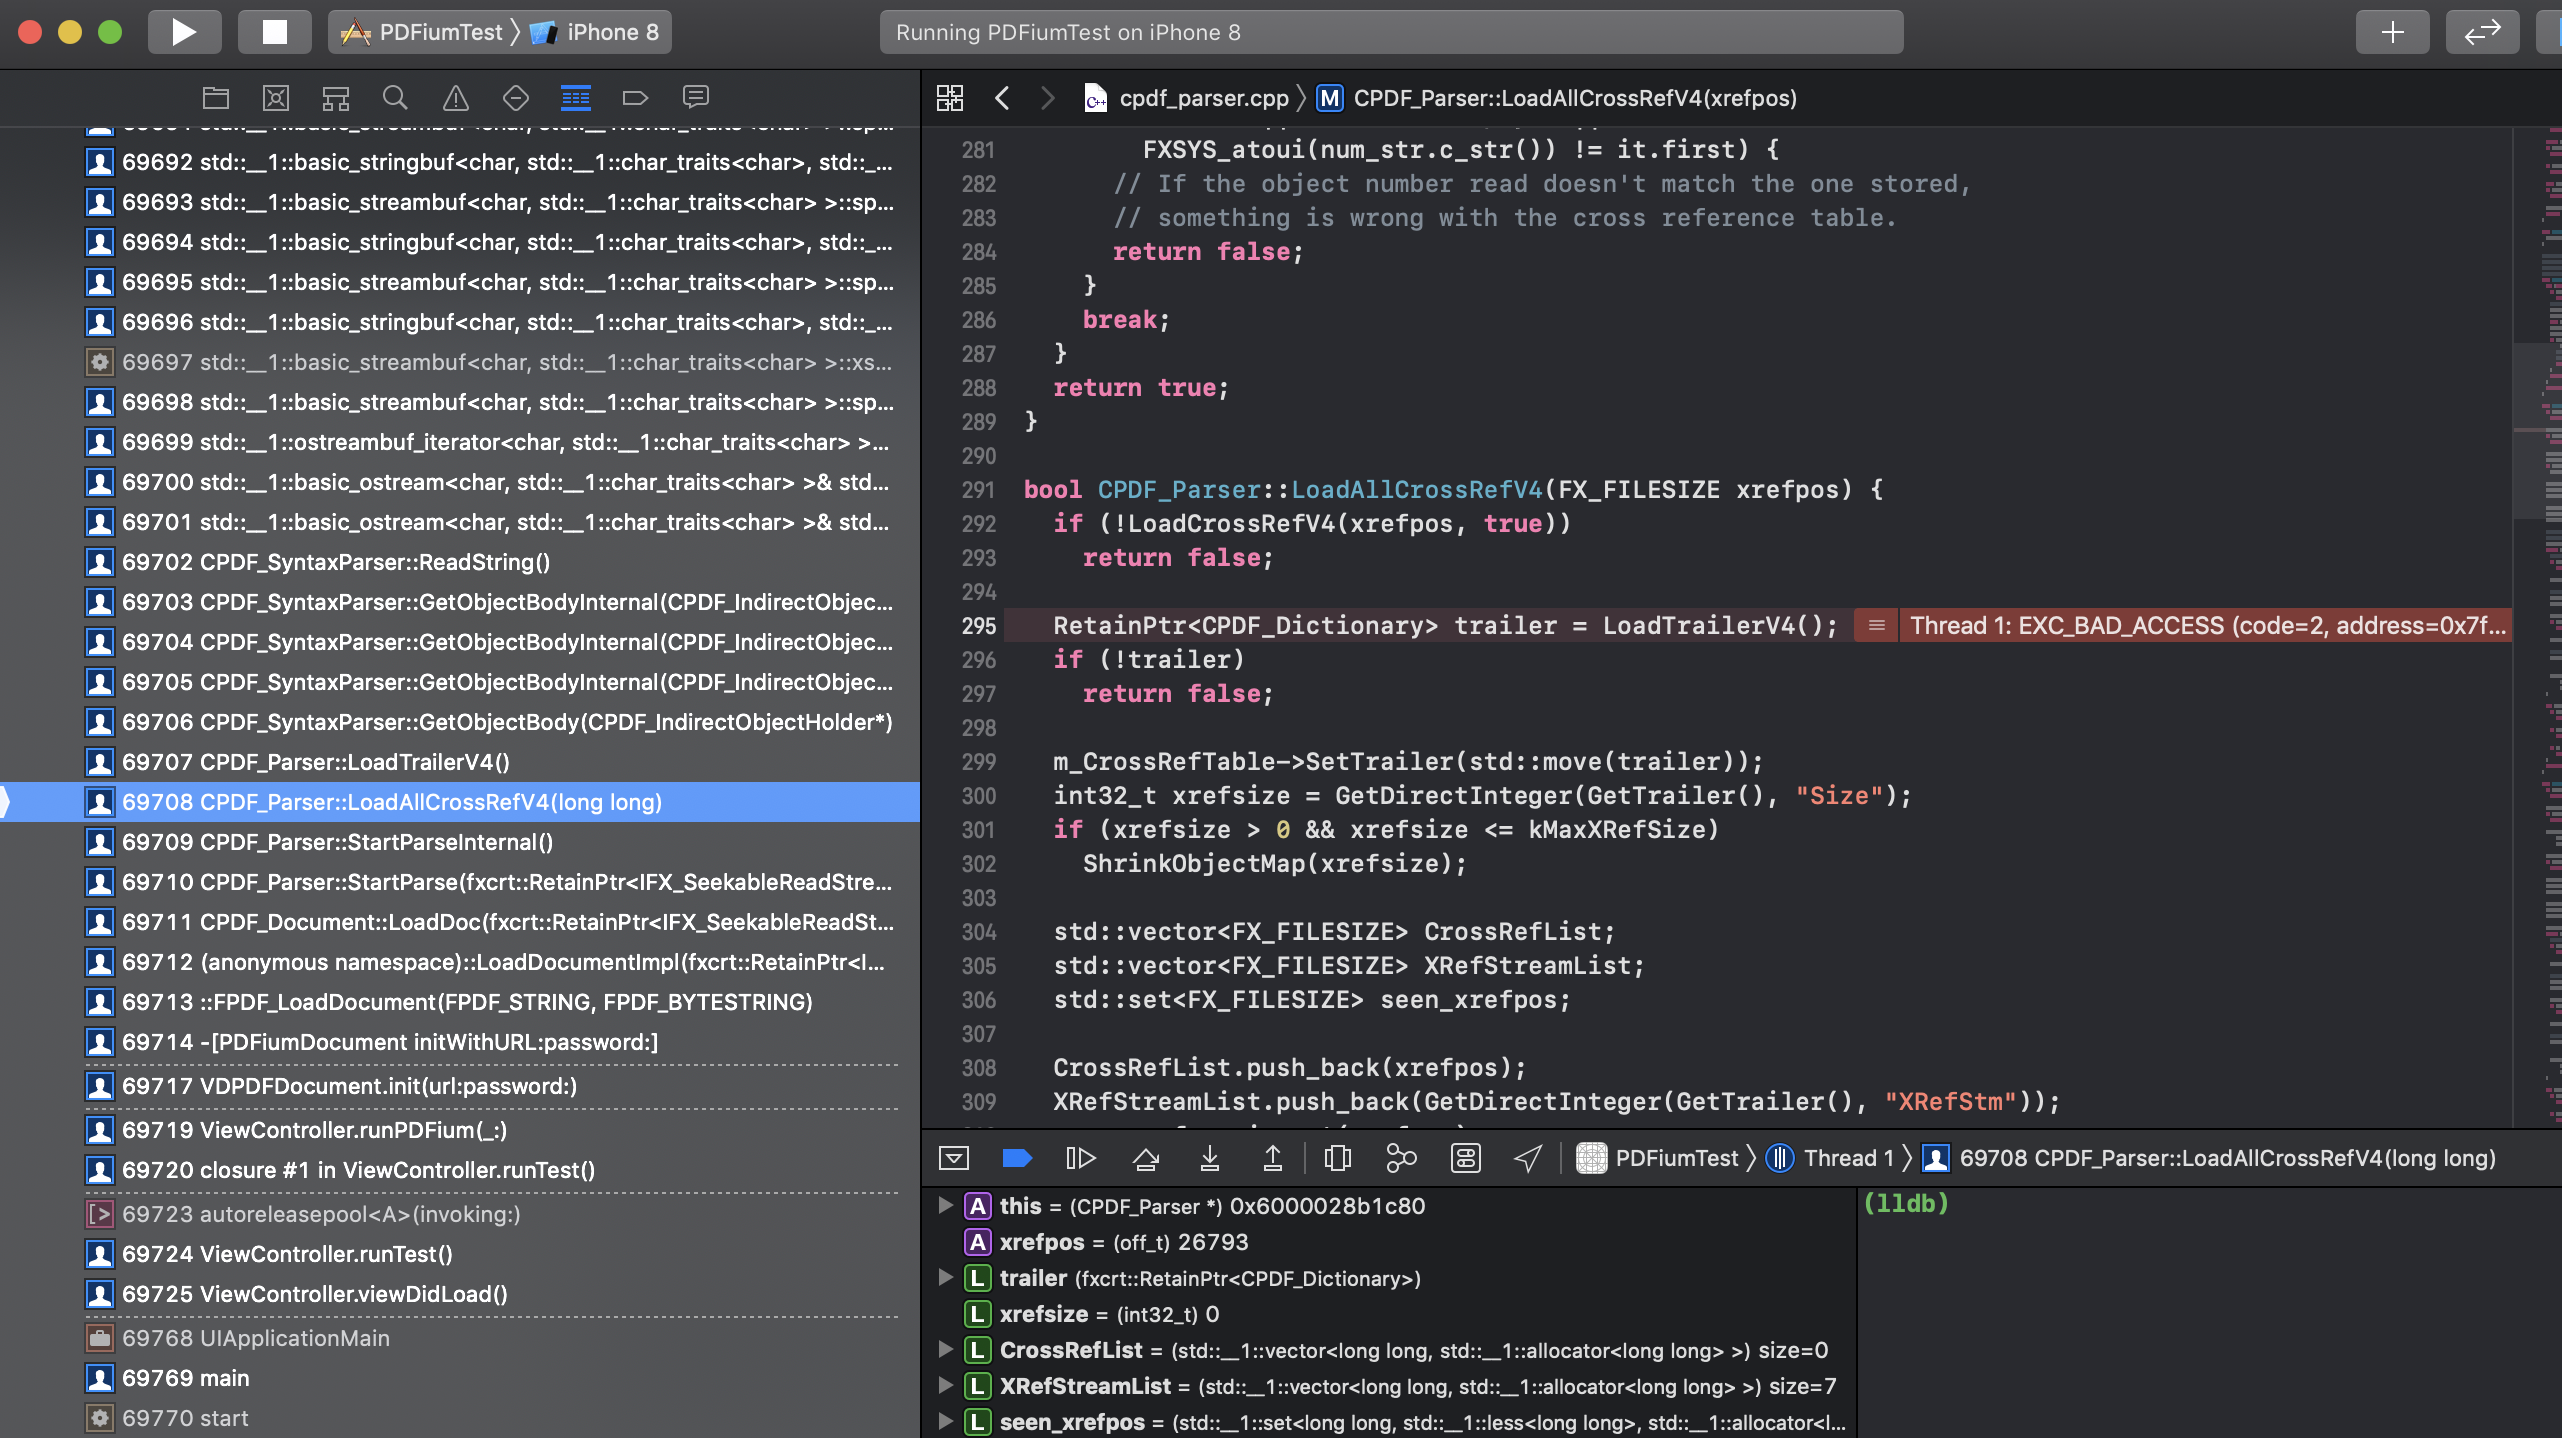Click the editor minimap scrollbar

(2538, 628)
